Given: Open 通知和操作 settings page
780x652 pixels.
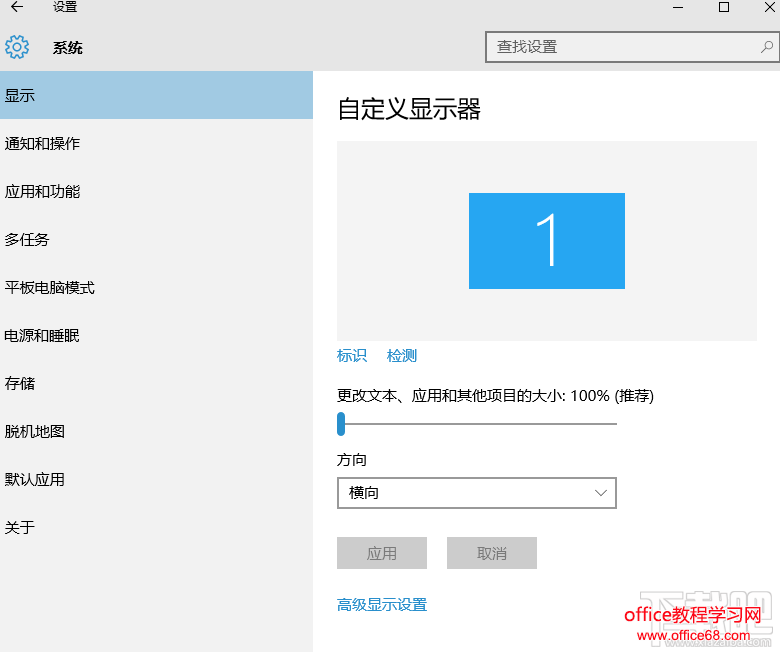Looking at the screenshot, I should pyautogui.click(x=156, y=143).
